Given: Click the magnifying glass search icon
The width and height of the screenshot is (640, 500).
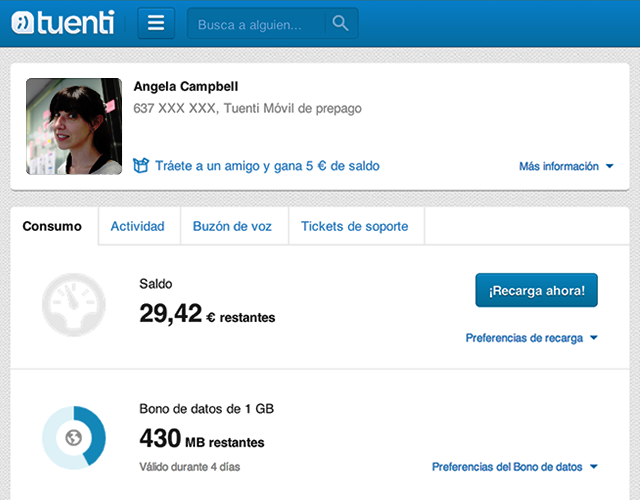Looking at the screenshot, I should click(x=340, y=23).
